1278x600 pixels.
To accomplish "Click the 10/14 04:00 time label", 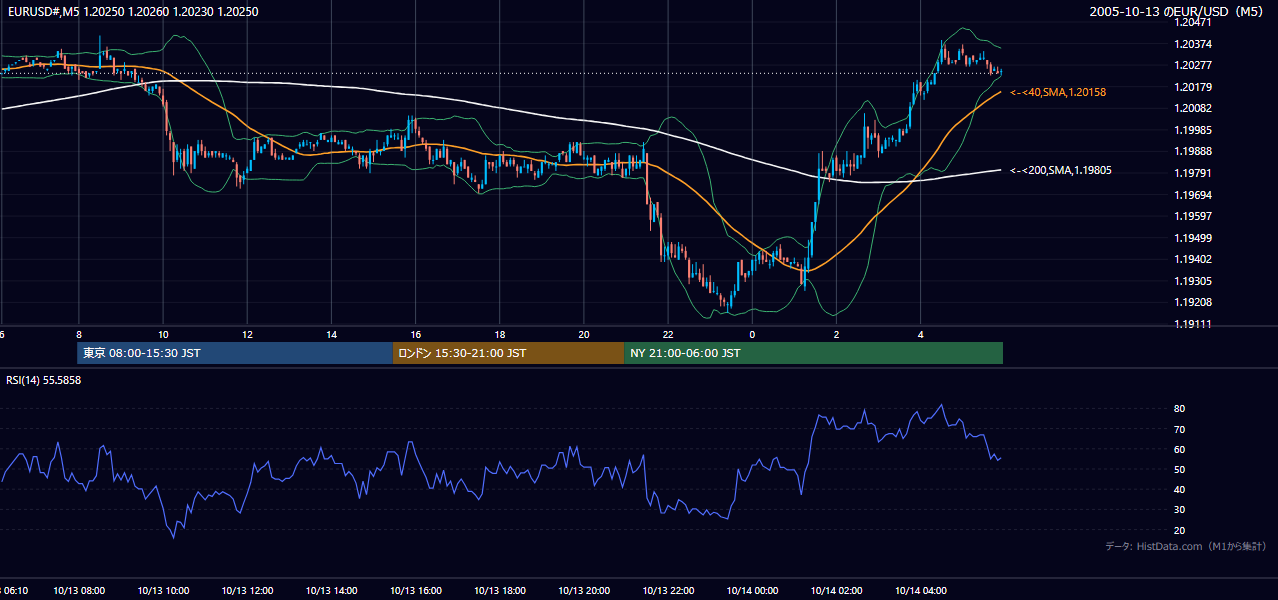I will click(x=920, y=590).
